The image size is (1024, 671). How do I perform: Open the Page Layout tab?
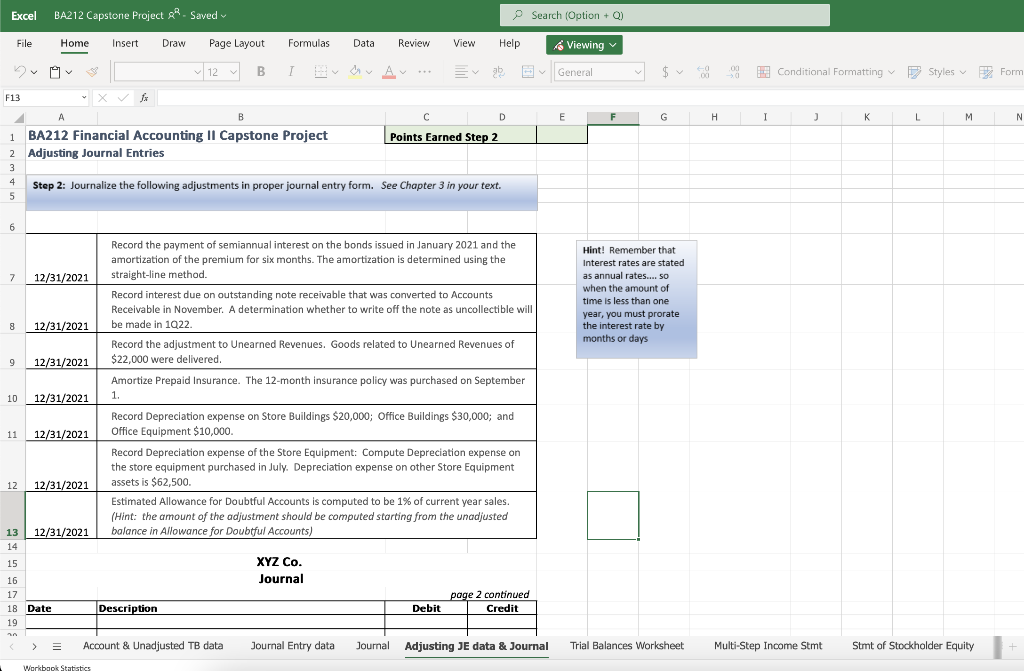pos(236,44)
